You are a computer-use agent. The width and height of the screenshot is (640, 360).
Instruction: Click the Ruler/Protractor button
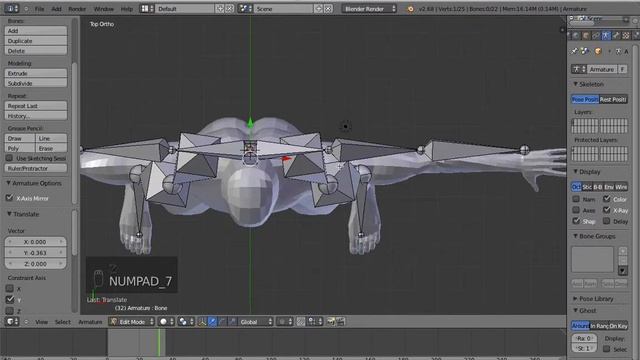pos(36,168)
